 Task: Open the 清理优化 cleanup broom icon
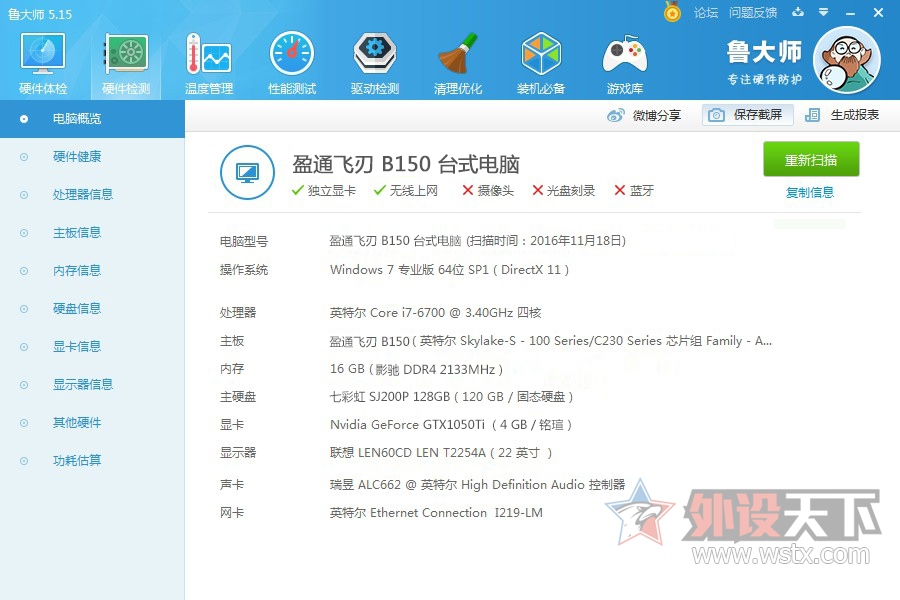457,63
